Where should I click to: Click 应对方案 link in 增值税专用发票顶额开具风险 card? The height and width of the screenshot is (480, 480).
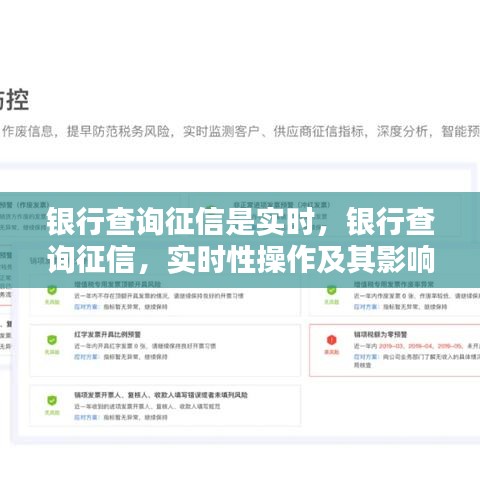point(86,307)
